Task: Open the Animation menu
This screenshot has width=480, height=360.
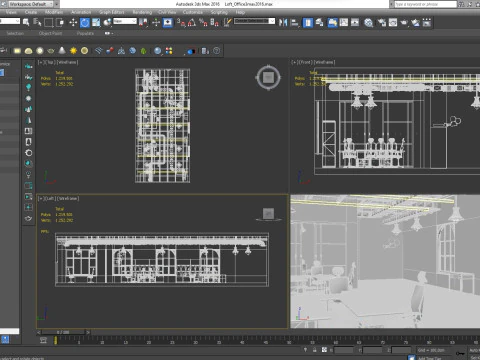Action: [81, 12]
